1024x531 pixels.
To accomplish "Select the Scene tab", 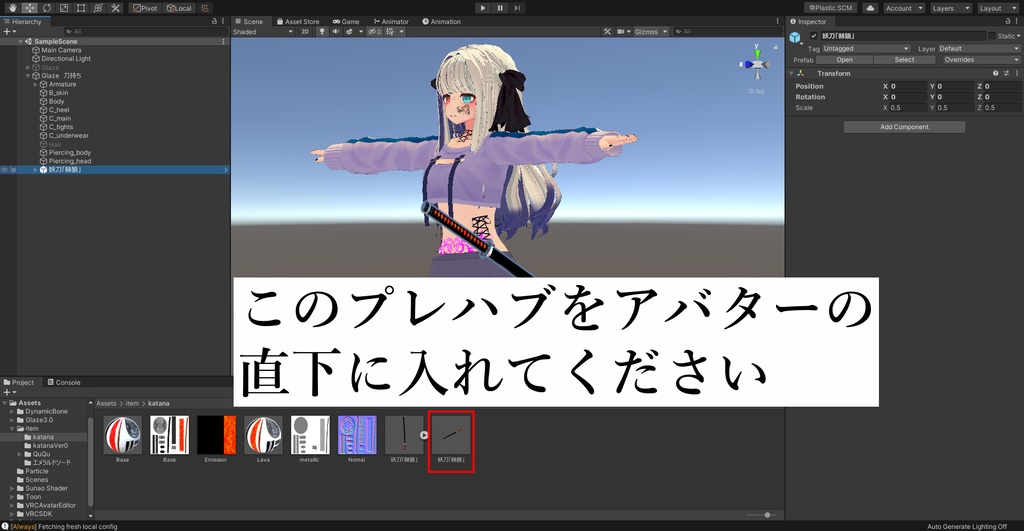I will point(249,22).
